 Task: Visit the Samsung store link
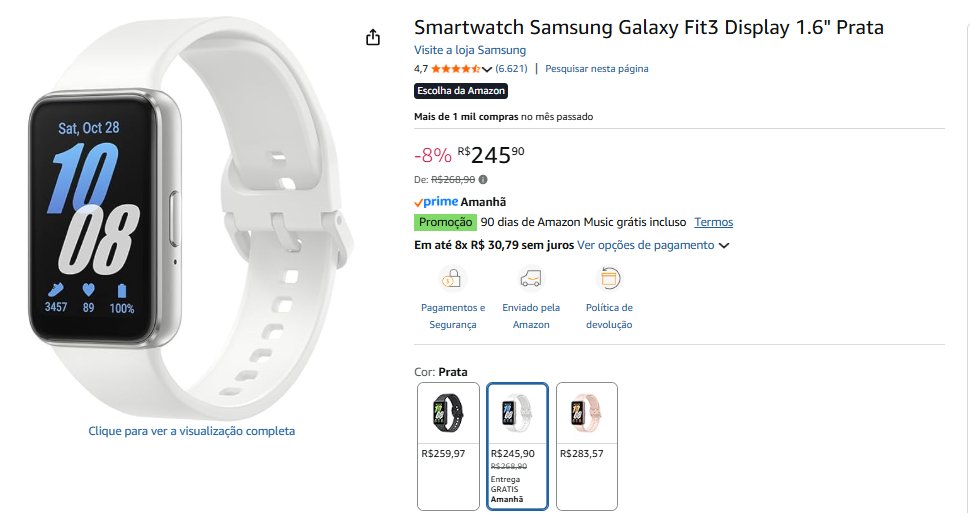[x=470, y=50]
